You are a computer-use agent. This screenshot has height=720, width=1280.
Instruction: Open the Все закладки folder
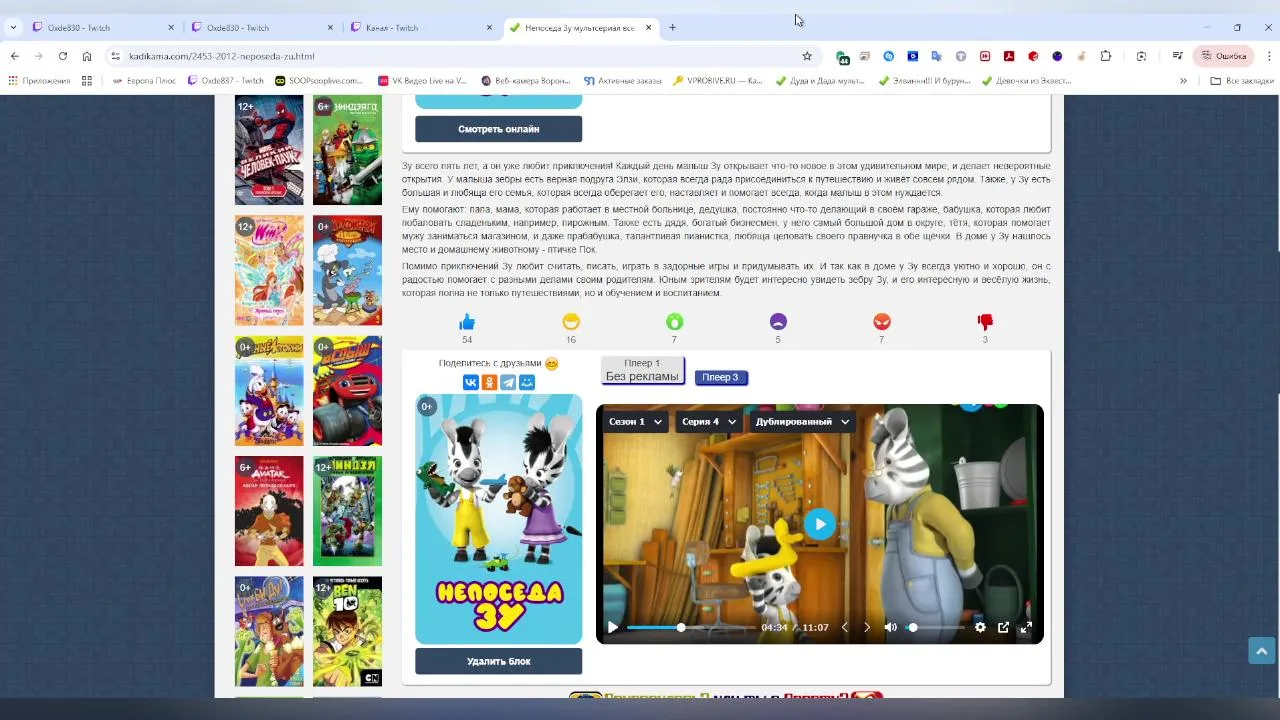click(1242, 81)
